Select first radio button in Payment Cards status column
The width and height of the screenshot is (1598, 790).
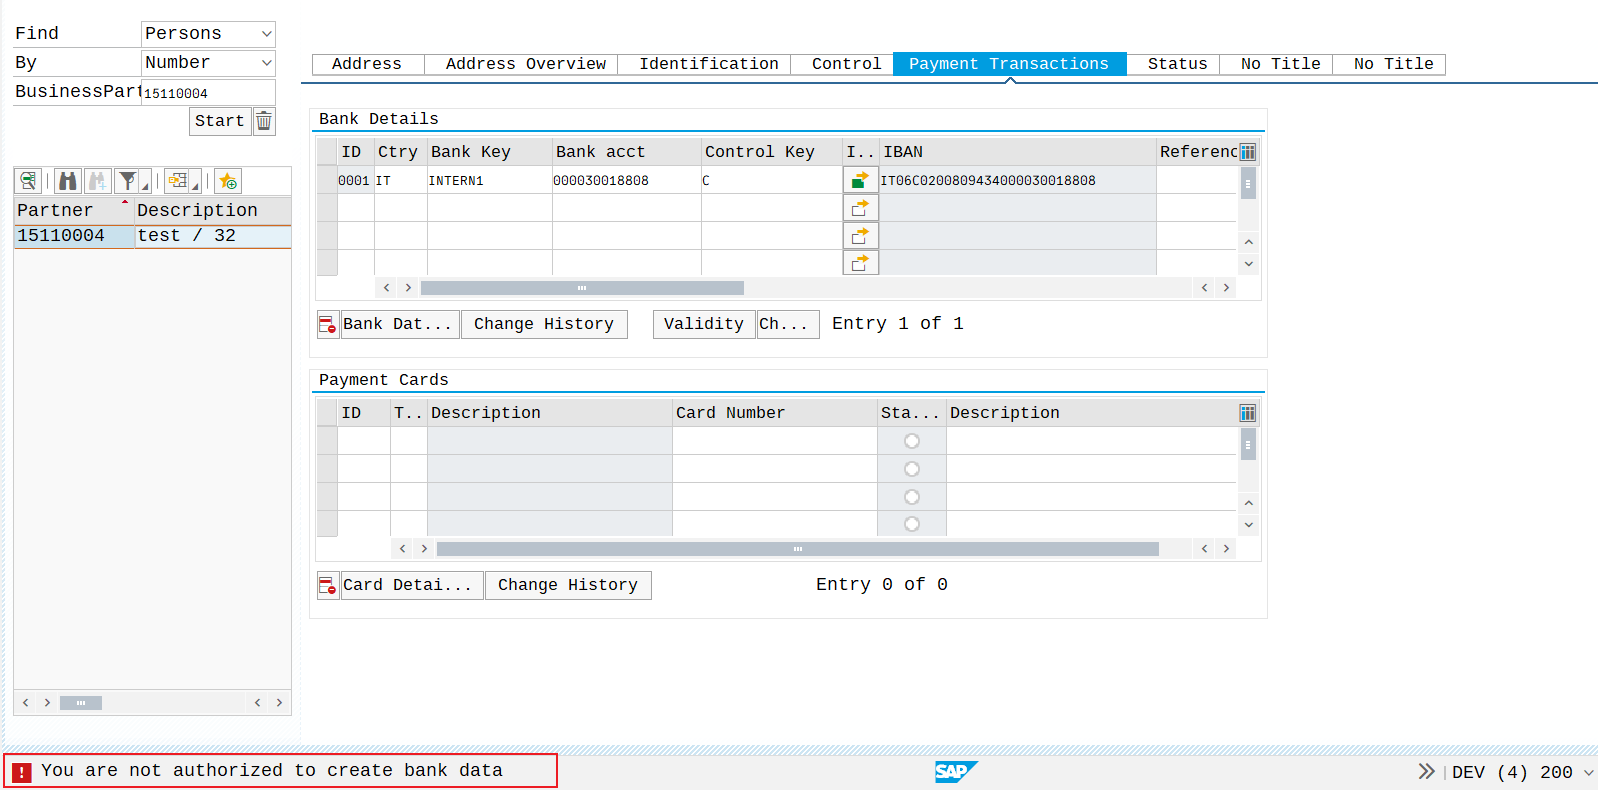pos(912,441)
